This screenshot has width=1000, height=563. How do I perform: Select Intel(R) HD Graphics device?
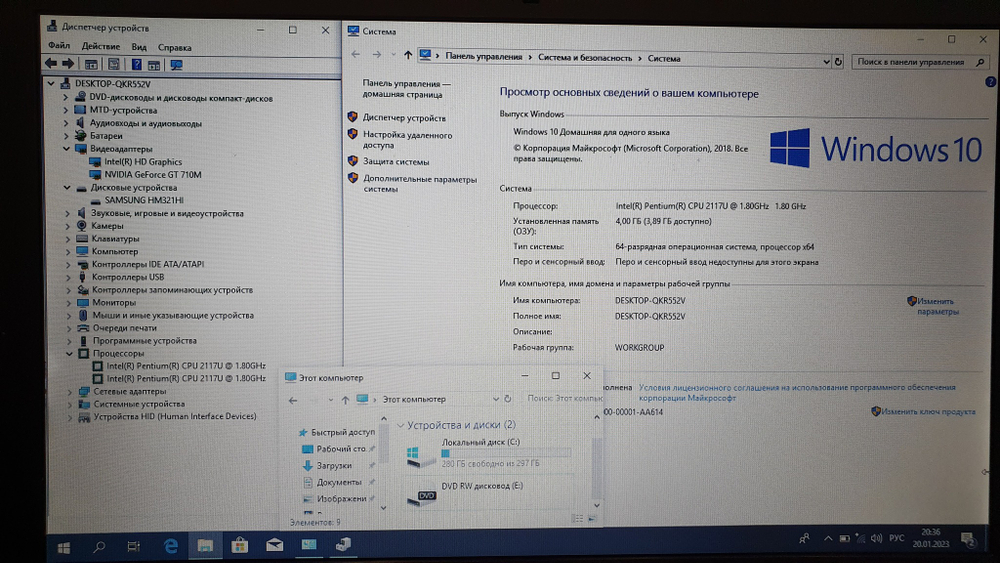(x=143, y=162)
